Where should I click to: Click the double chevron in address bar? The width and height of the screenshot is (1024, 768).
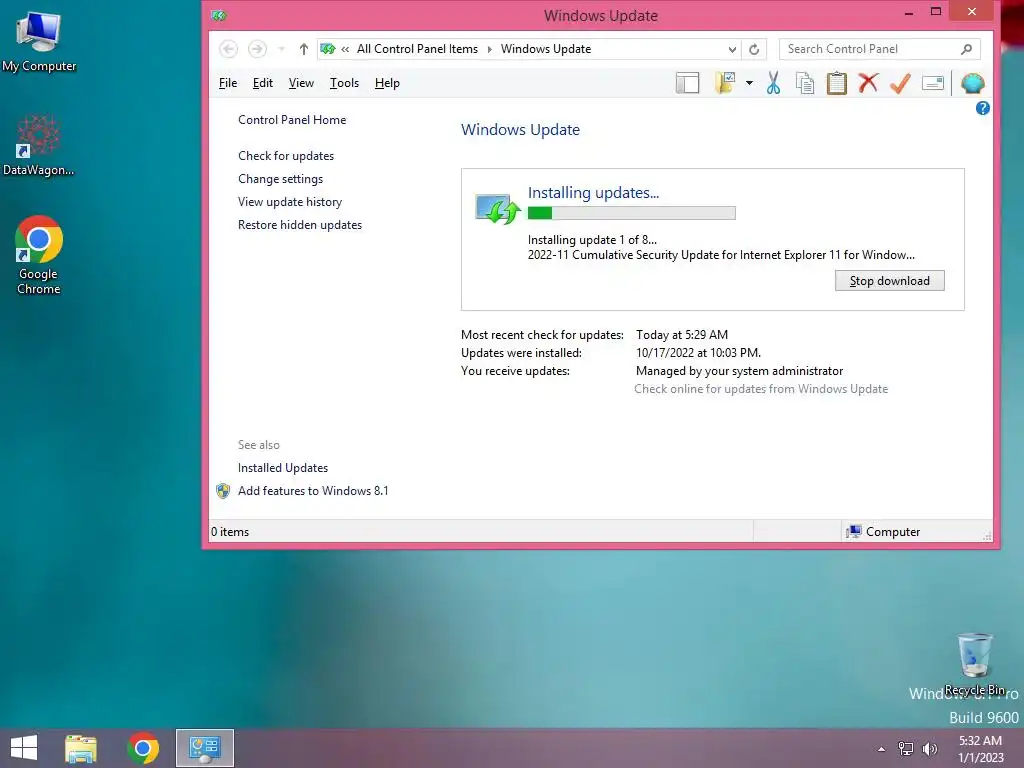345,49
